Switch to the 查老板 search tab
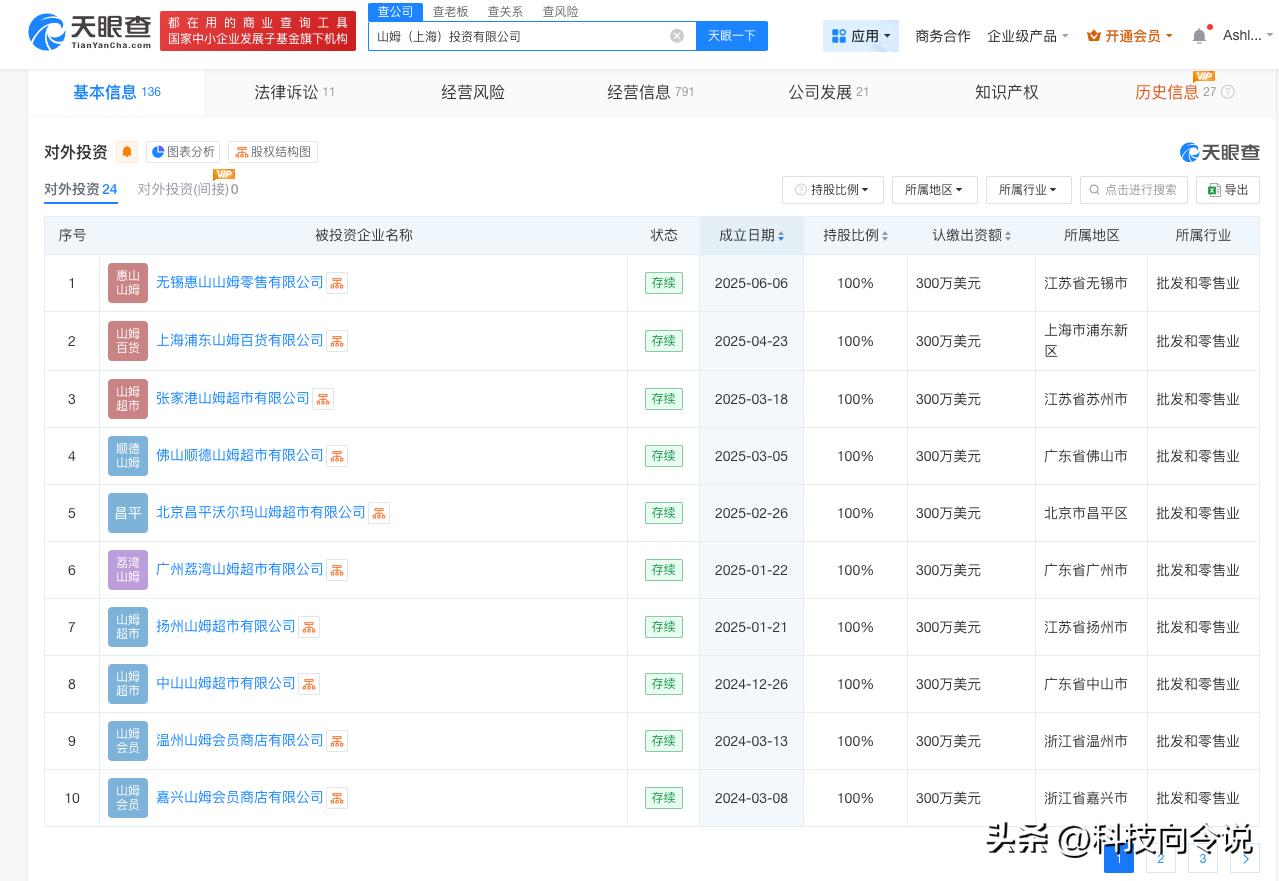1279x881 pixels. [x=450, y=12]
